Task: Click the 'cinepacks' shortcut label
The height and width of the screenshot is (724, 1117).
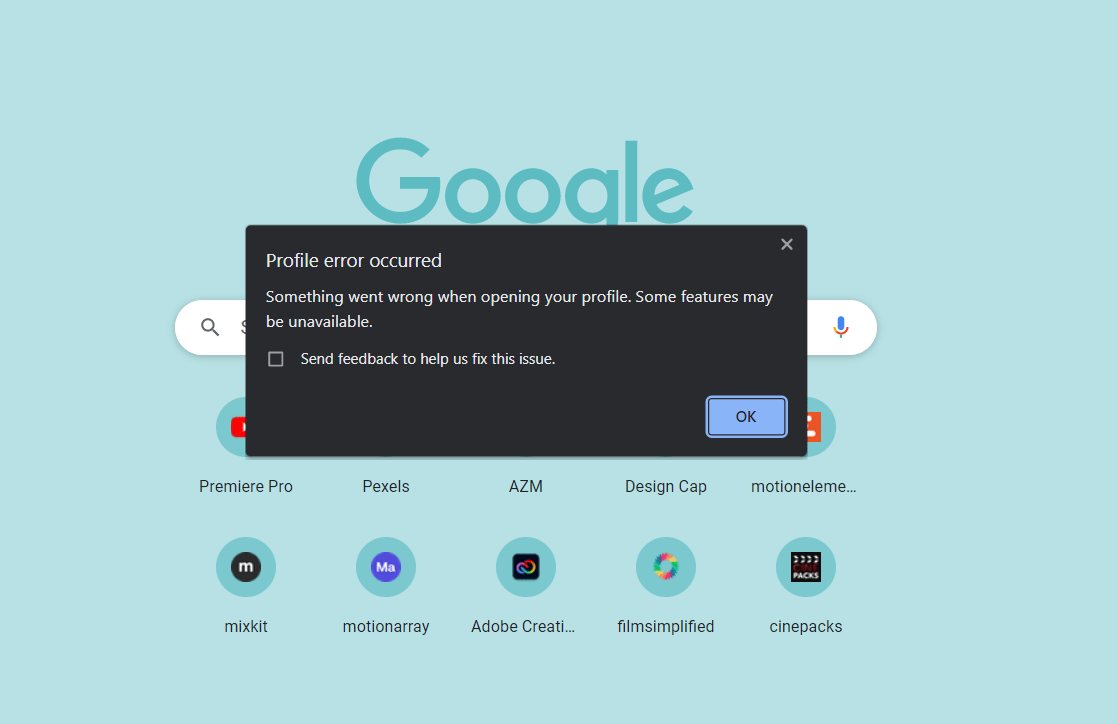Action: [x=806, y=626]
